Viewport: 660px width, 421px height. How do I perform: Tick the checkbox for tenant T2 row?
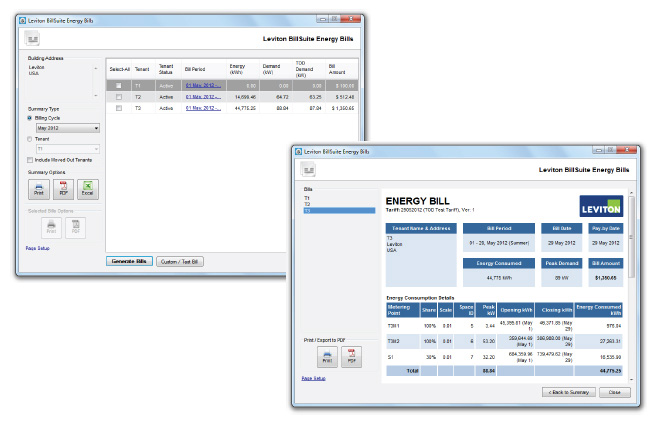(x=119, y=97)
